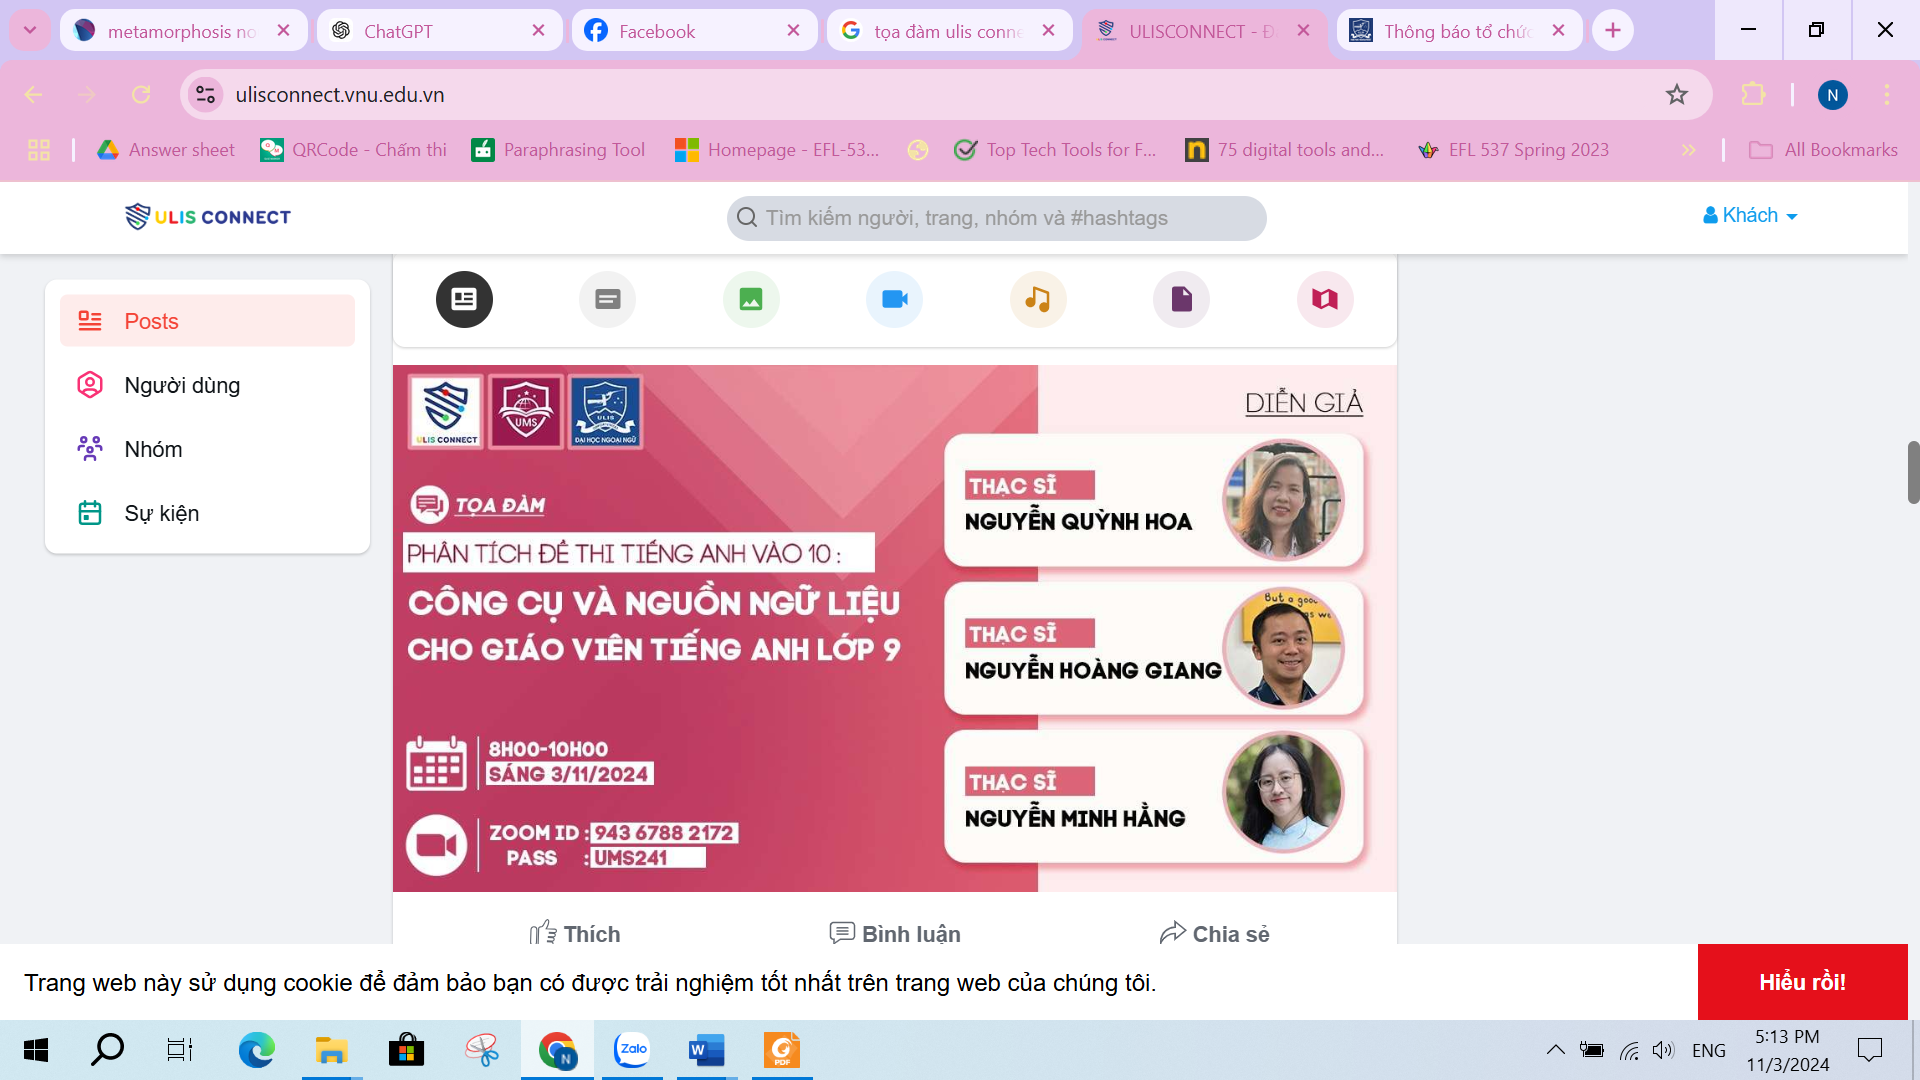Viewport: 1920px width, 1080px height.
Task: Open the EFL 537 Spring 2023 bookmark
Action: point(1513,150)
